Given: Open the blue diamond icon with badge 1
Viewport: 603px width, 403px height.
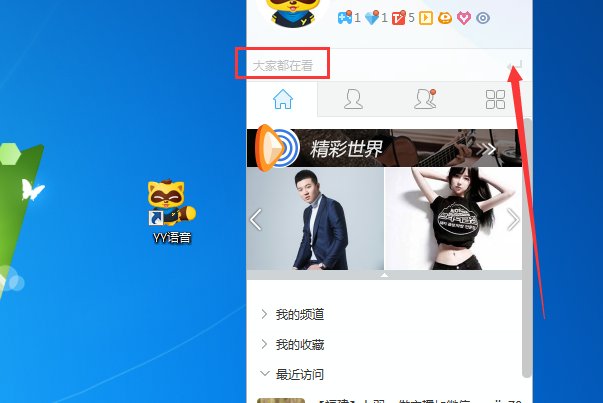Looking at the screenshot, I should 371,18.
